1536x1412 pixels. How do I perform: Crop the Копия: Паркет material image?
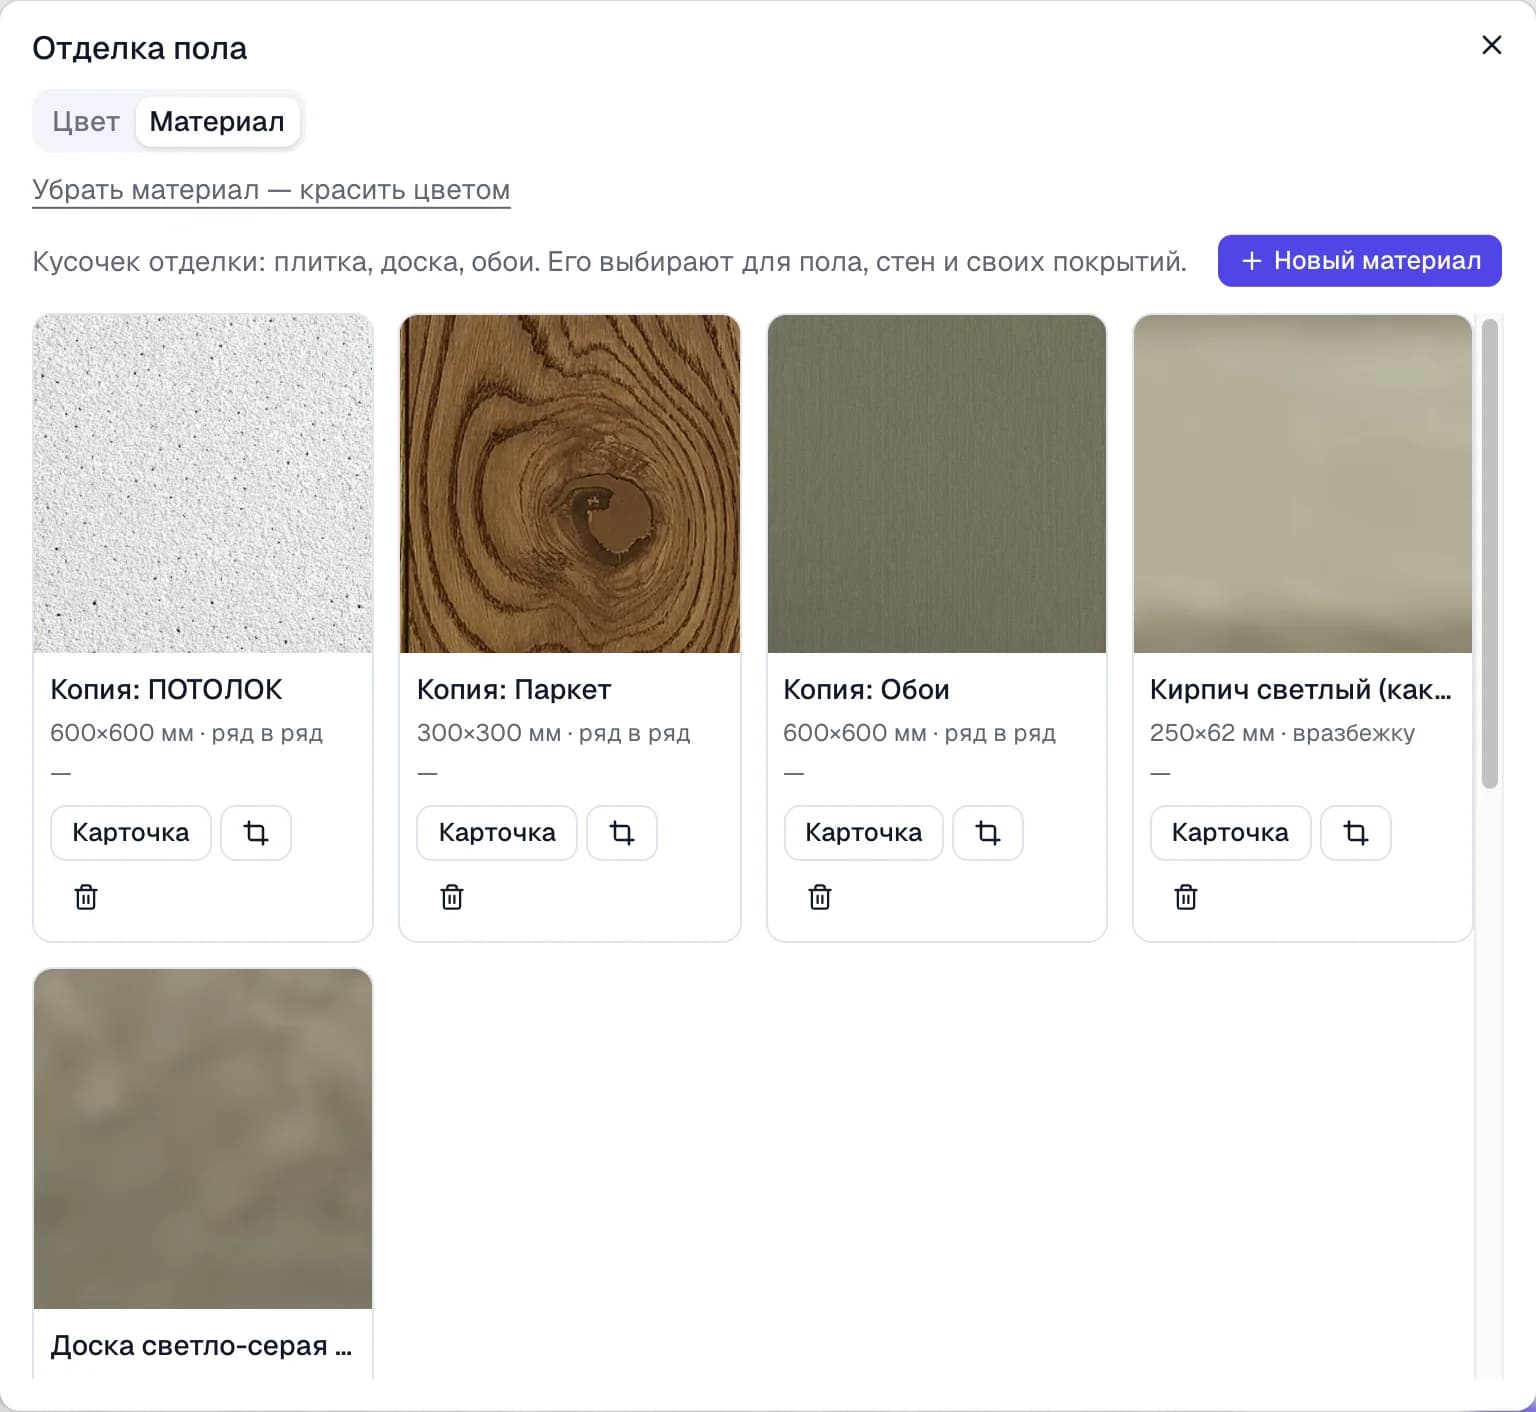point(622,833)
